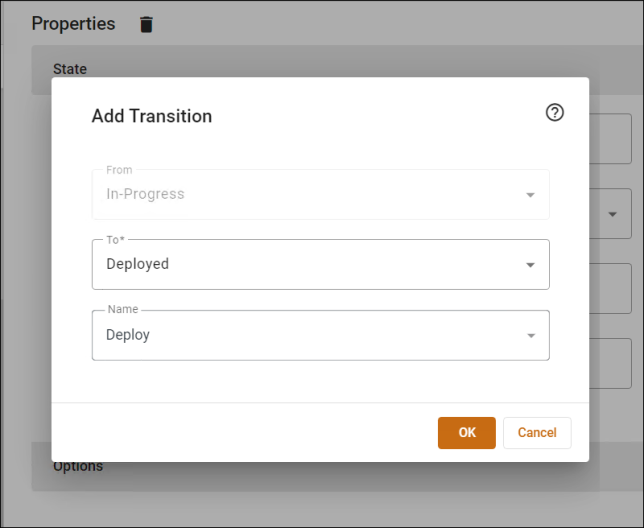This screenshot has width=644, height=528.
Task: Select the Deployed value in To field
Action: pyautogui.click(x=138, y=264)
